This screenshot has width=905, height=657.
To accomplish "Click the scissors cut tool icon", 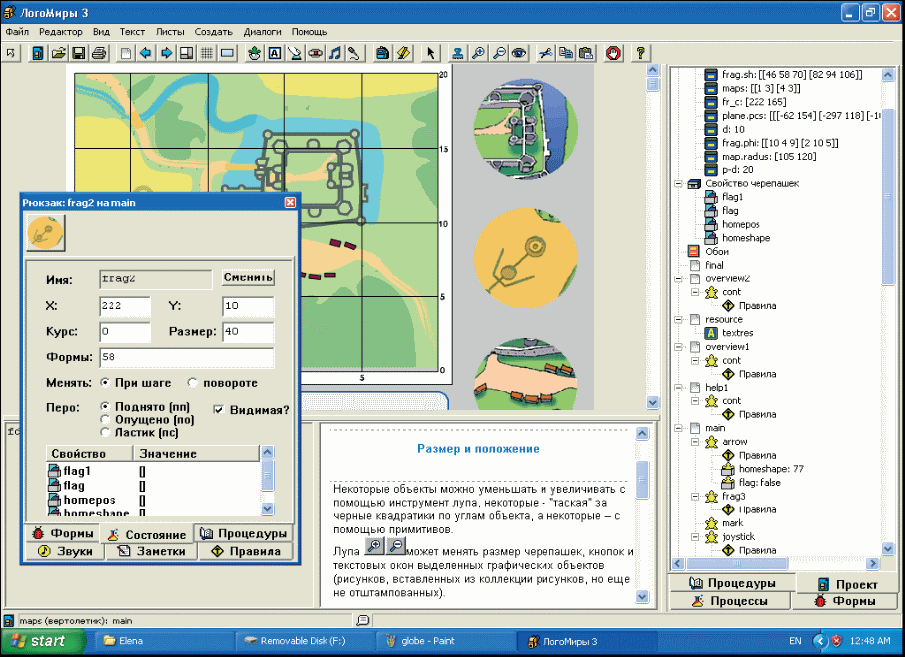I will point(545,53).
